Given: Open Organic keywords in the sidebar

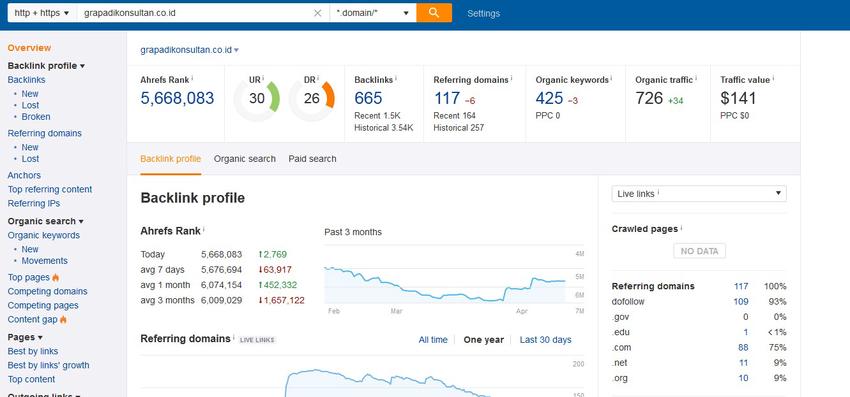Looking at the screenshot, I should click(43, 235).
